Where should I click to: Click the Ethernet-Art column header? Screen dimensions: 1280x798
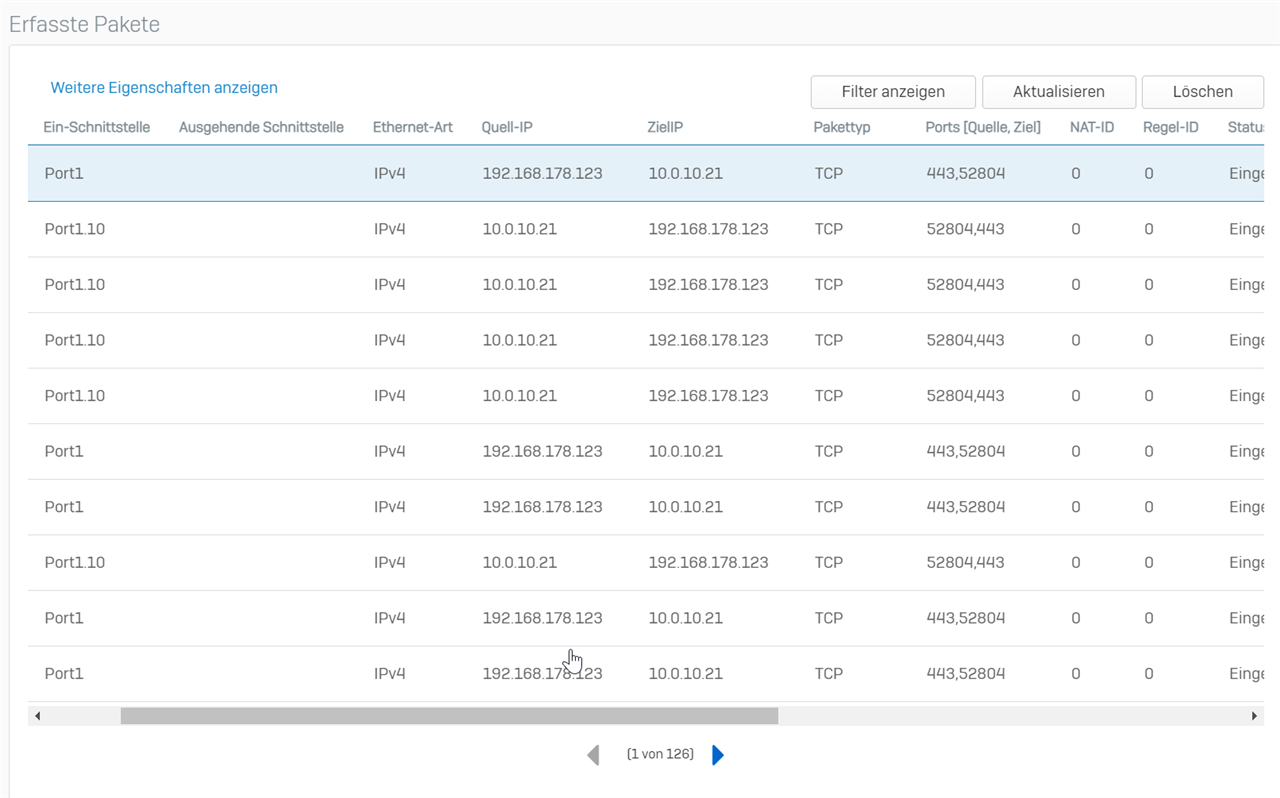tap(413, 127)
